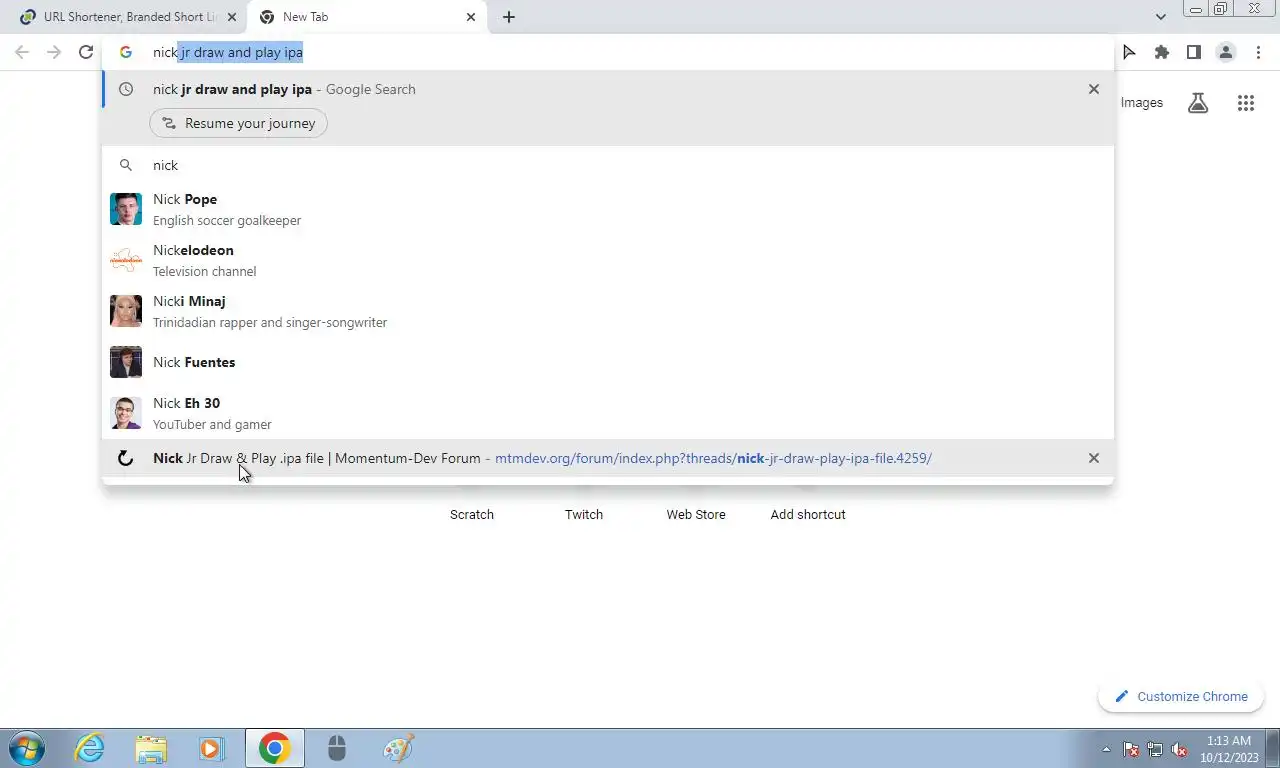Open Chrome's three-dot menu
The width and height of the screenshot is (1280, 768).
point(1257,52)
